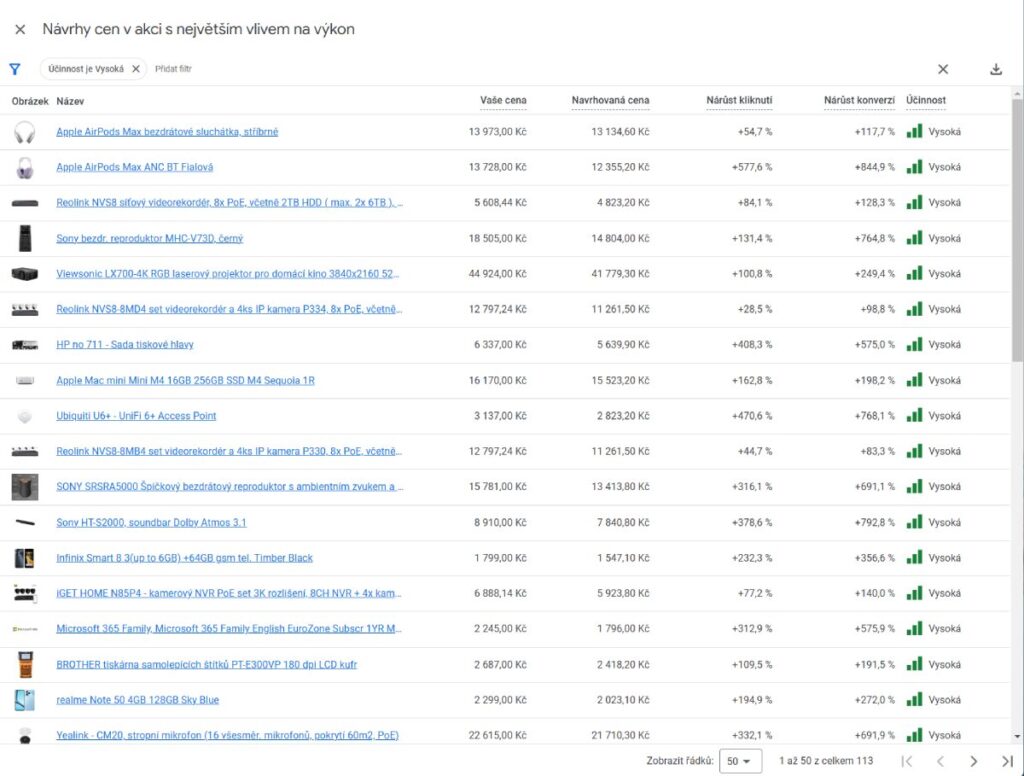Click the silver AirPods Max thumbnail
This screenshot has height=776, width=1024.
[x=25, y=132]
